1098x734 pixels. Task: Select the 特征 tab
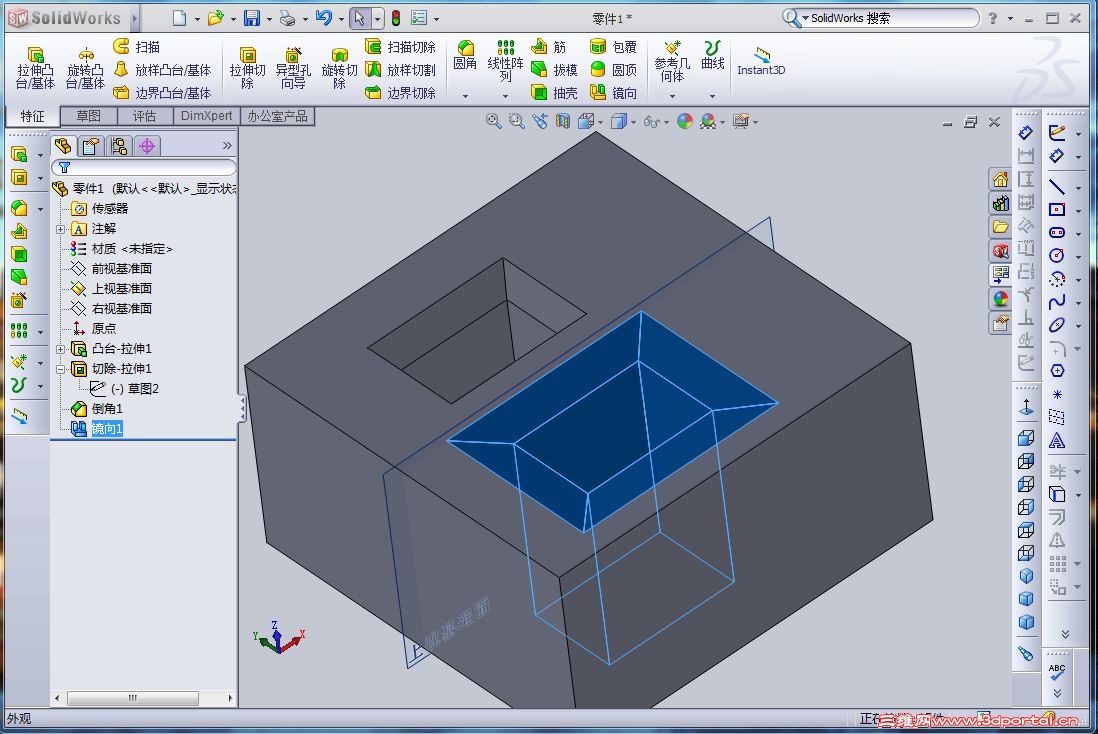click(x=32, y=116)
